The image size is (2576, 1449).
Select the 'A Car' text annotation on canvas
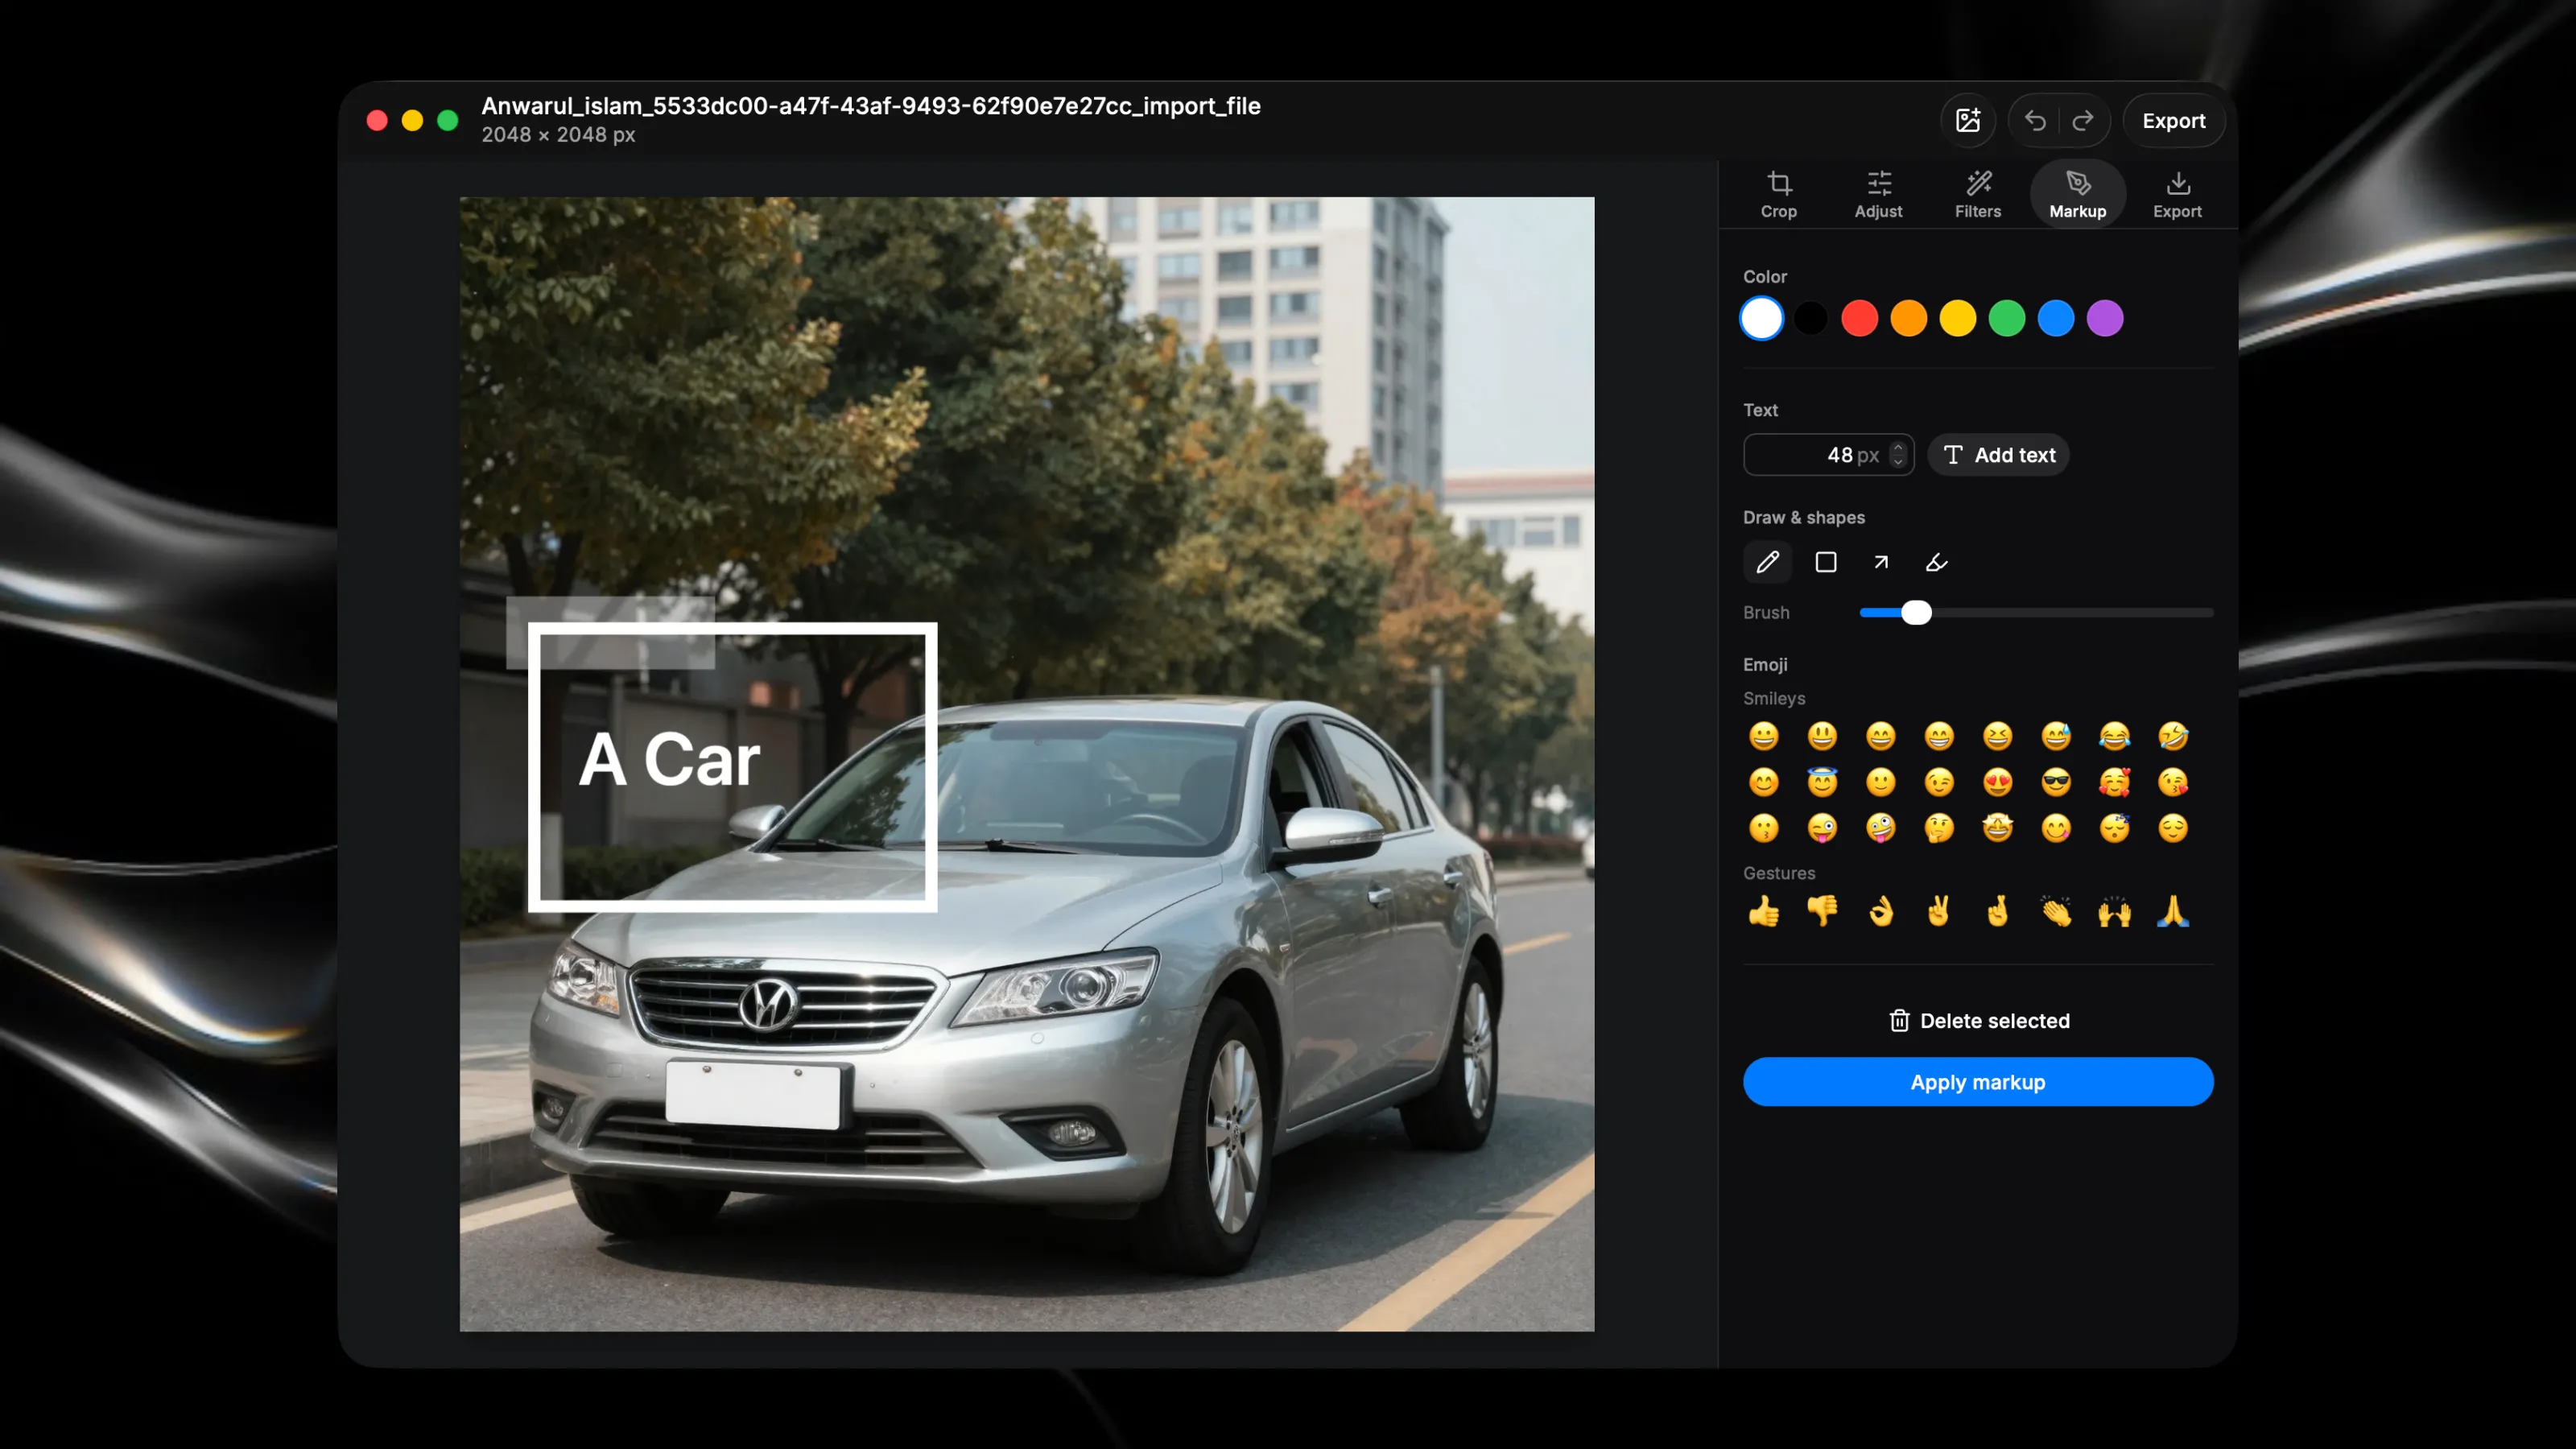tap(669, 760)
